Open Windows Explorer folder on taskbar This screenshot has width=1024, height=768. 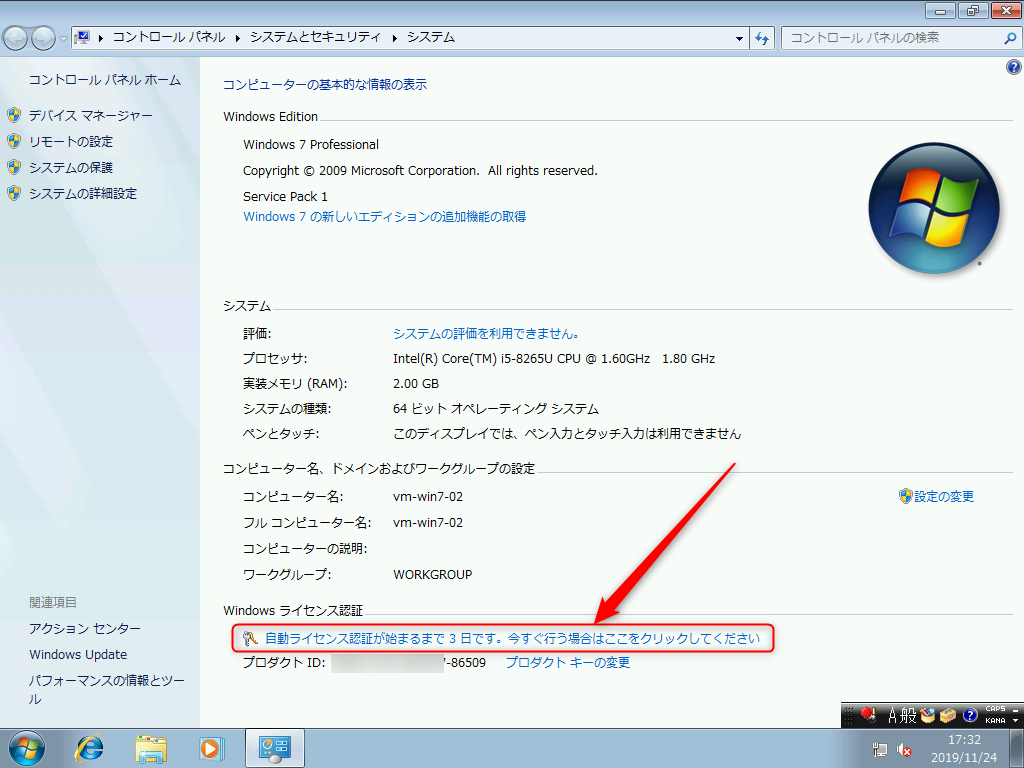pyautogui.click(x=151, y=748)
